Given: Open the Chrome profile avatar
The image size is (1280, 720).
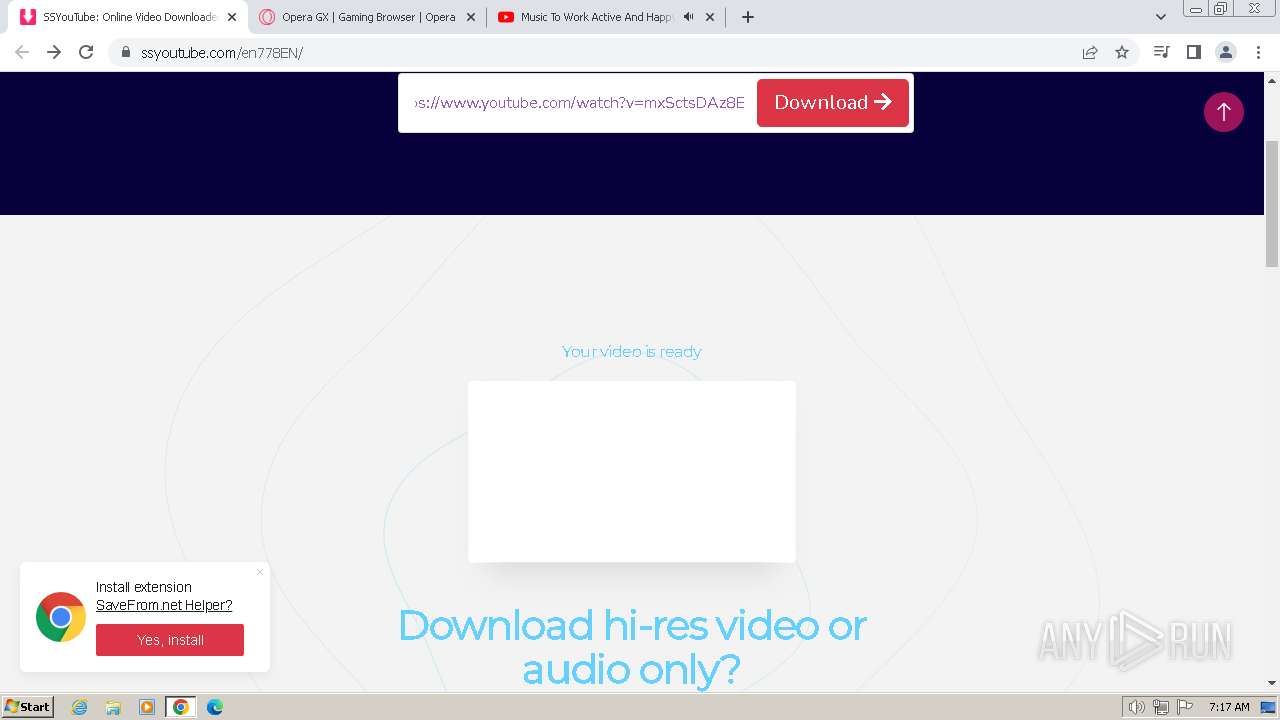Looking at the screenshot, I should coord(1225,52).
